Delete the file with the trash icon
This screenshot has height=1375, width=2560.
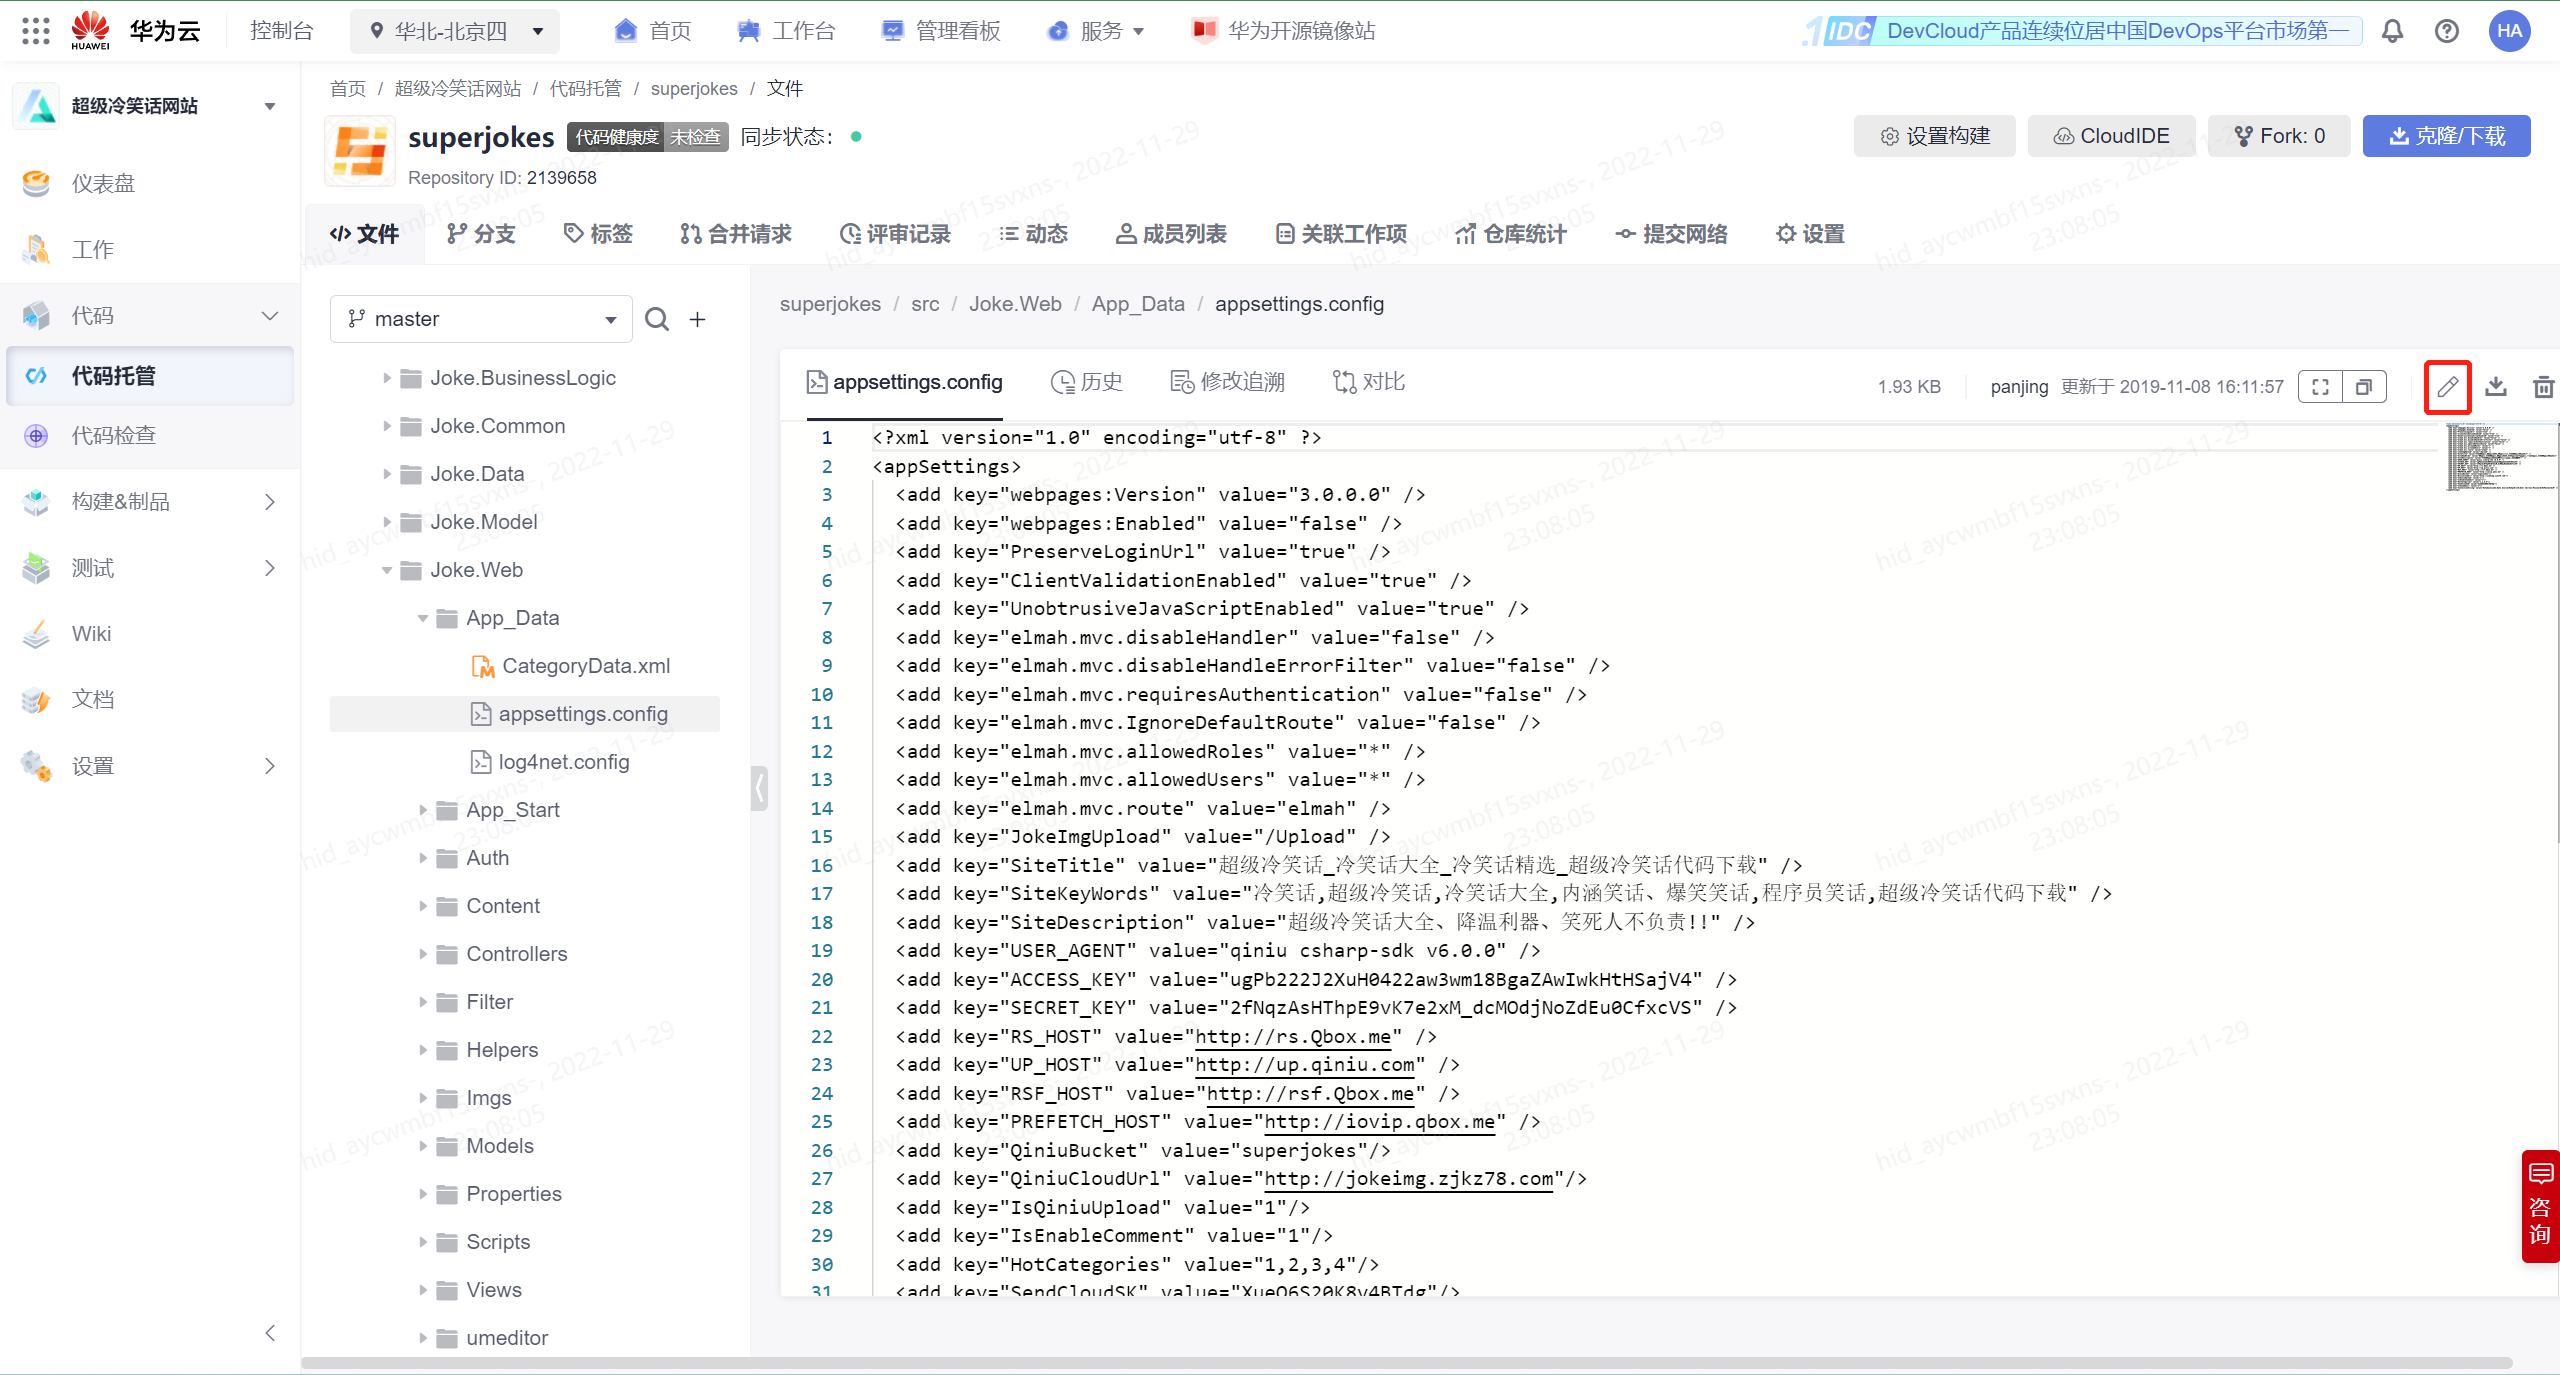(x=2544, y=387)
